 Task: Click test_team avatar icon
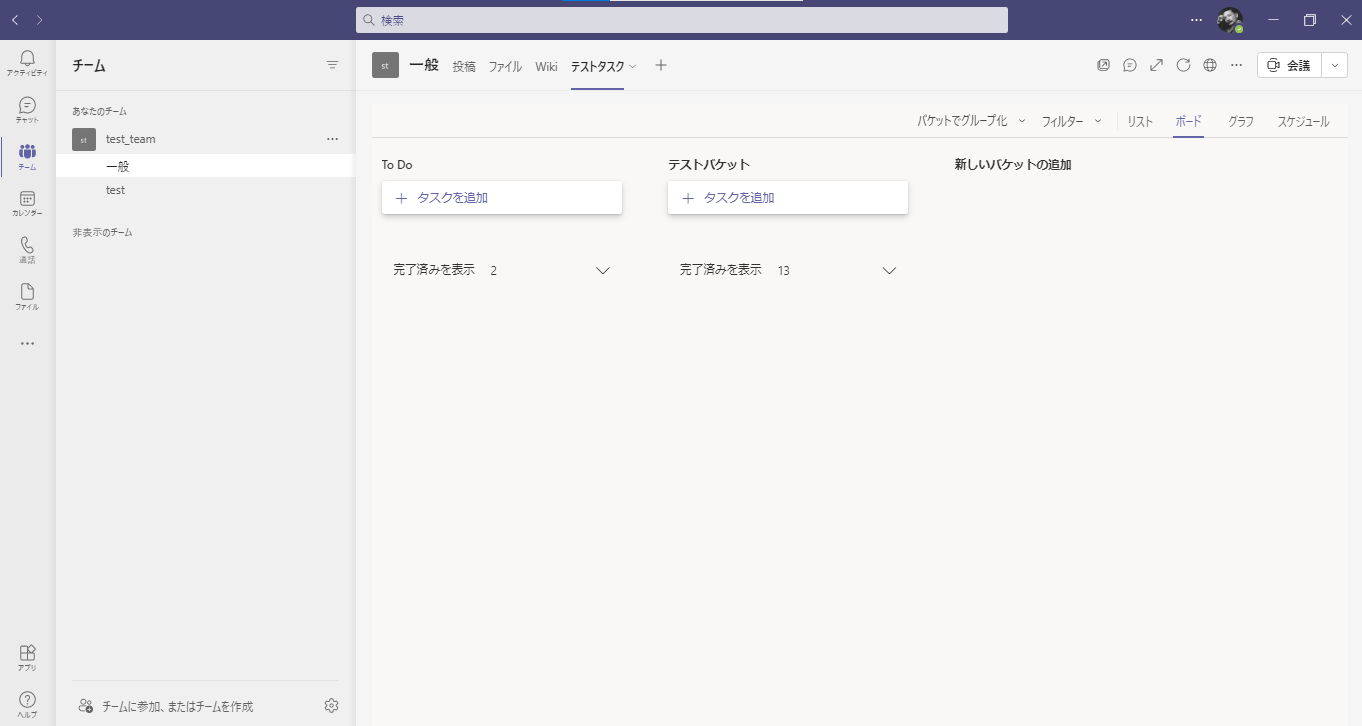pos(84,139)
